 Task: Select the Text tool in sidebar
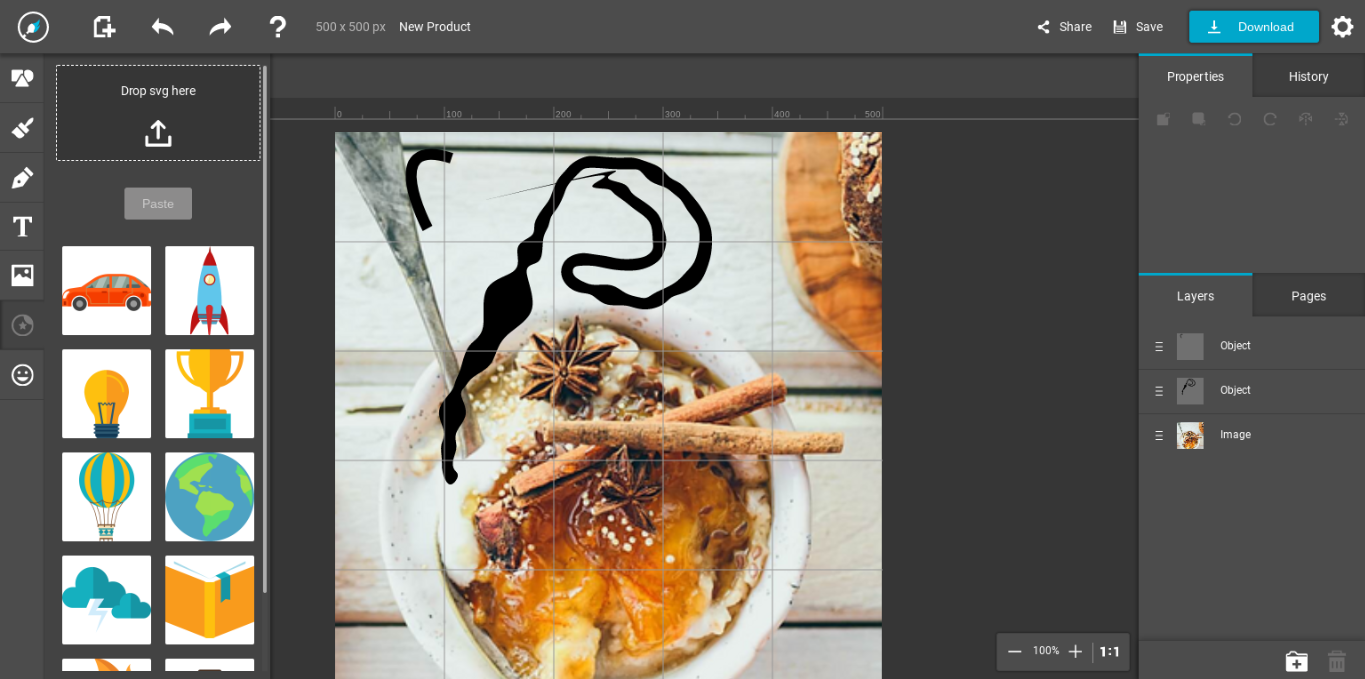click(x=22, y=227)
